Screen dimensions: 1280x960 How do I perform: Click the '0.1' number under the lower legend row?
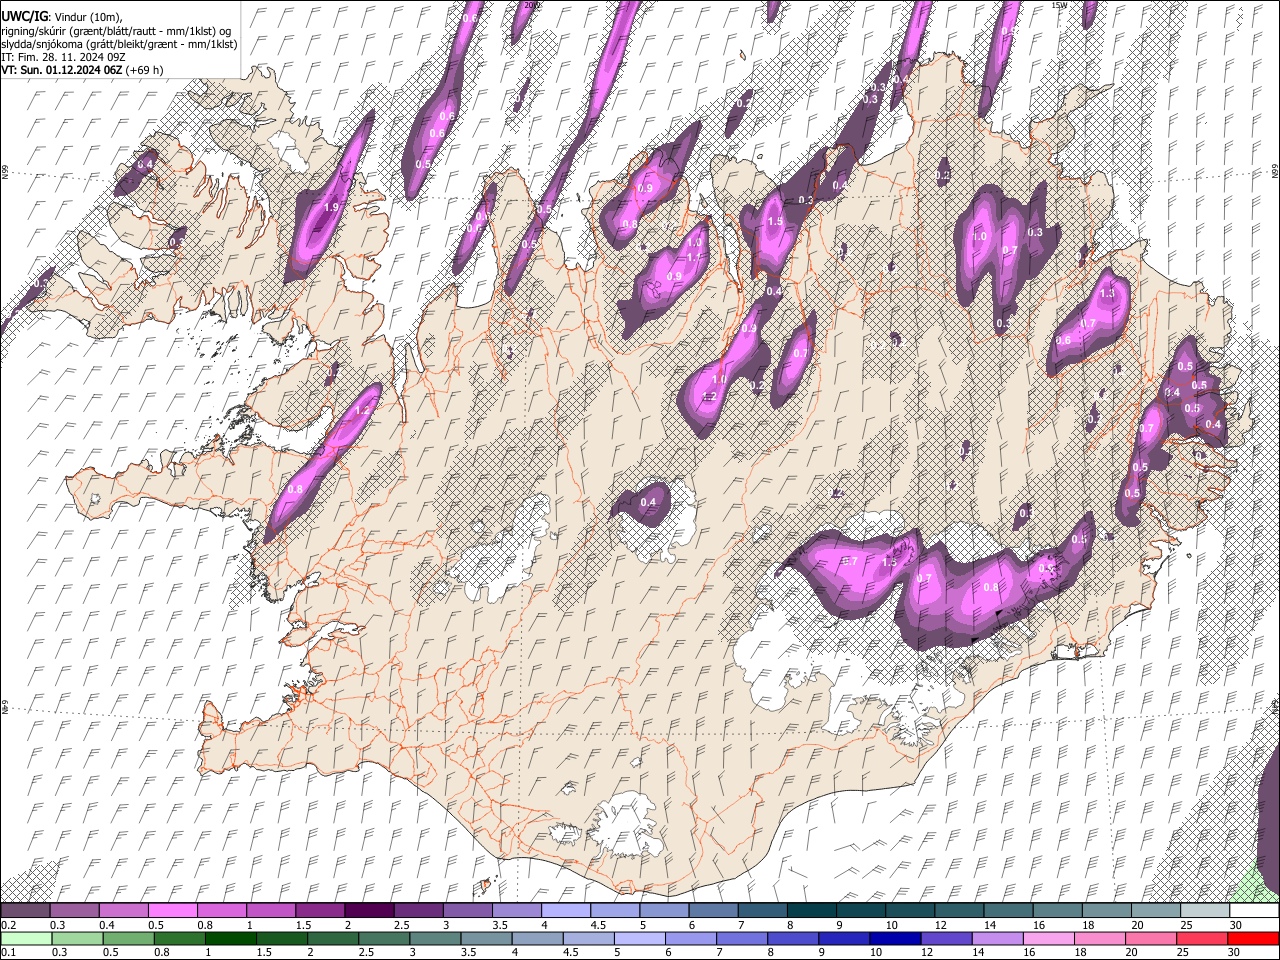[x=9, y=952]
